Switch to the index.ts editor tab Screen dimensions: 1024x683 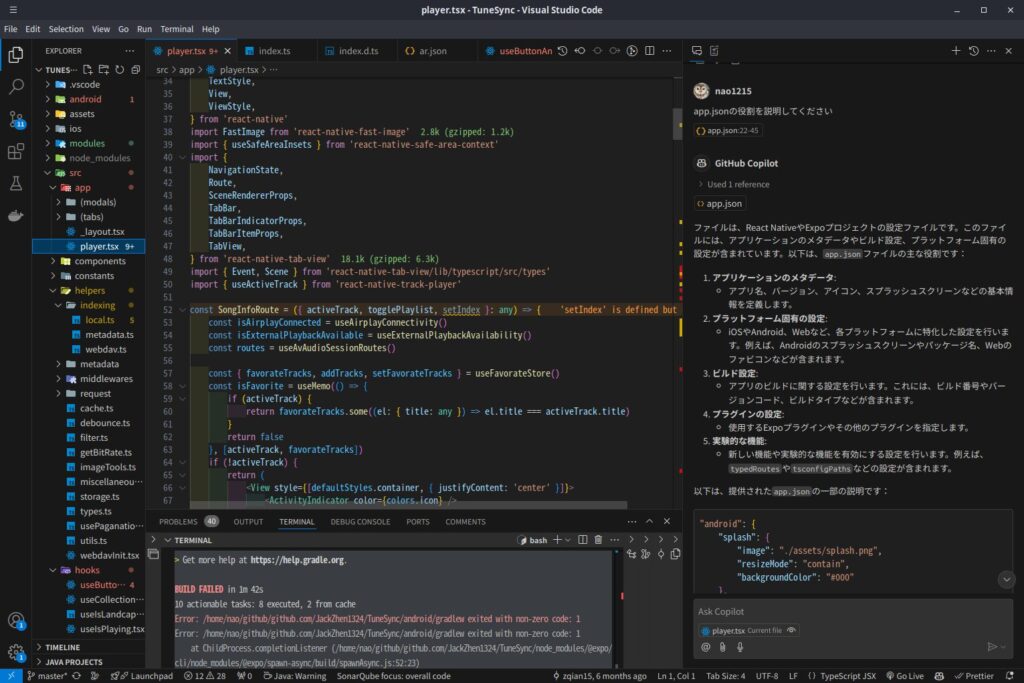(273, 50)
